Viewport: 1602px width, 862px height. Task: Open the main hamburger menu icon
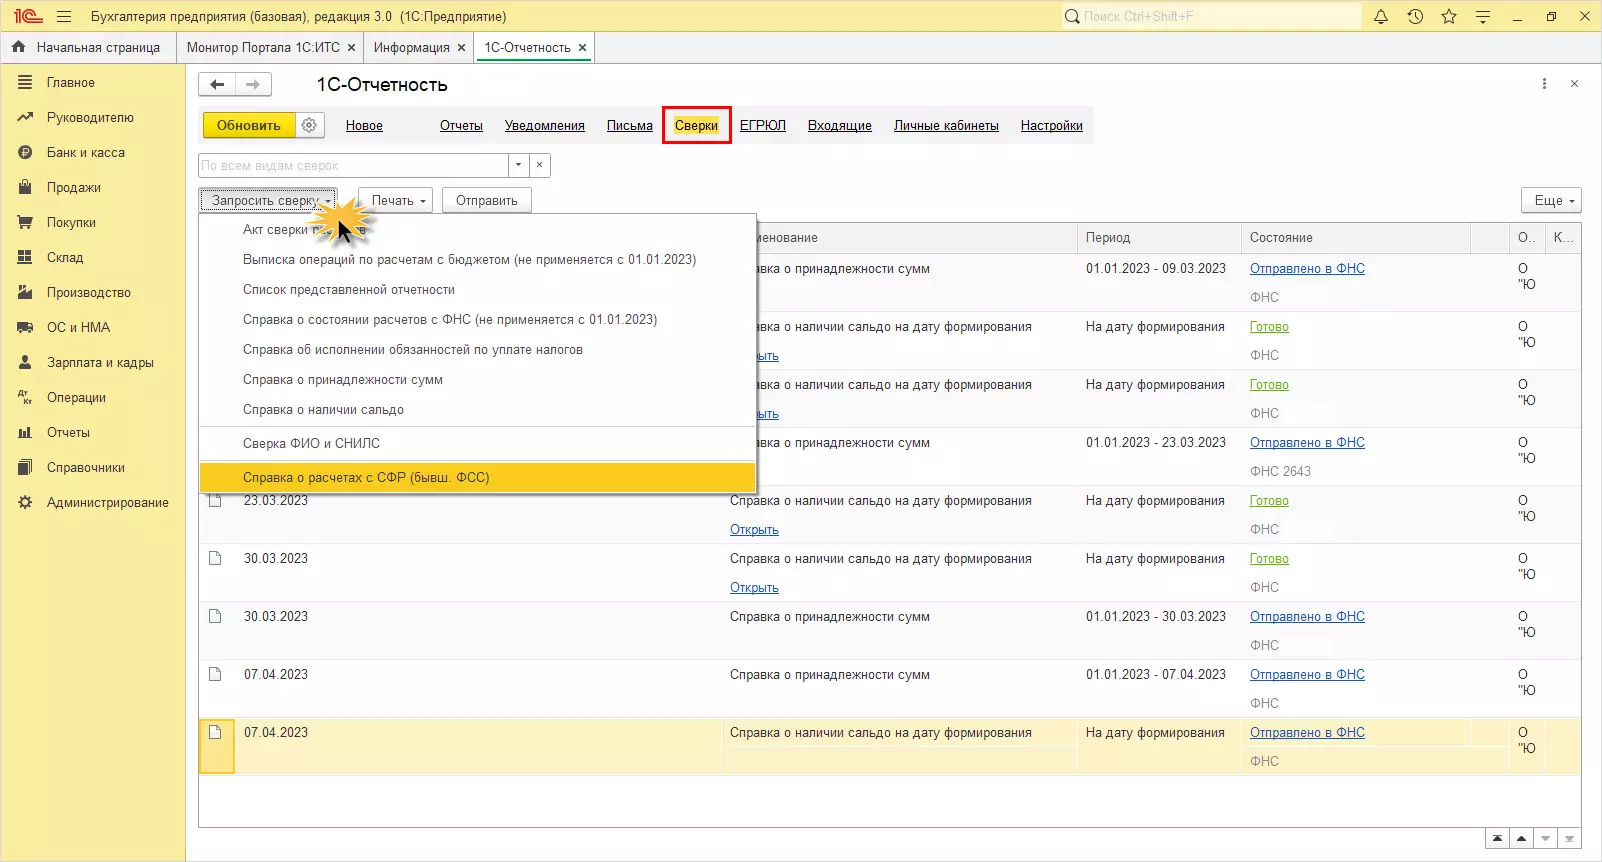coord(64,17)
